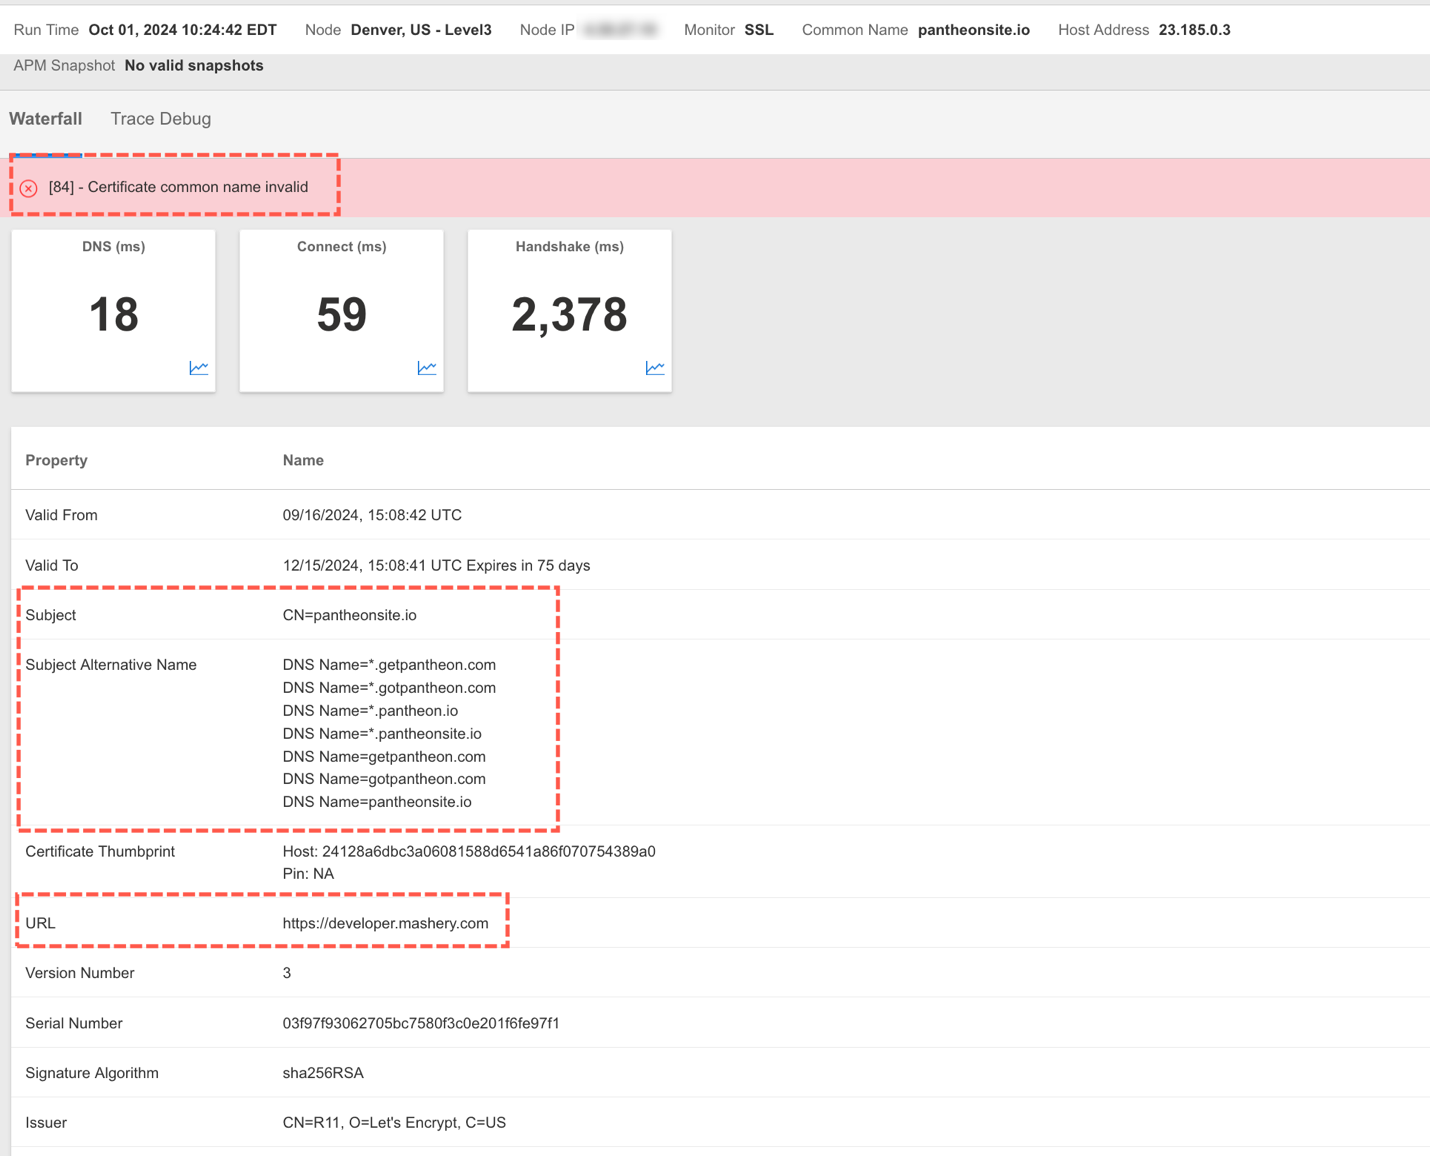The image size is (1430, 1161).
Task: Open the Handshake (ms) trend chart icon
Action: tap(655, 368)
